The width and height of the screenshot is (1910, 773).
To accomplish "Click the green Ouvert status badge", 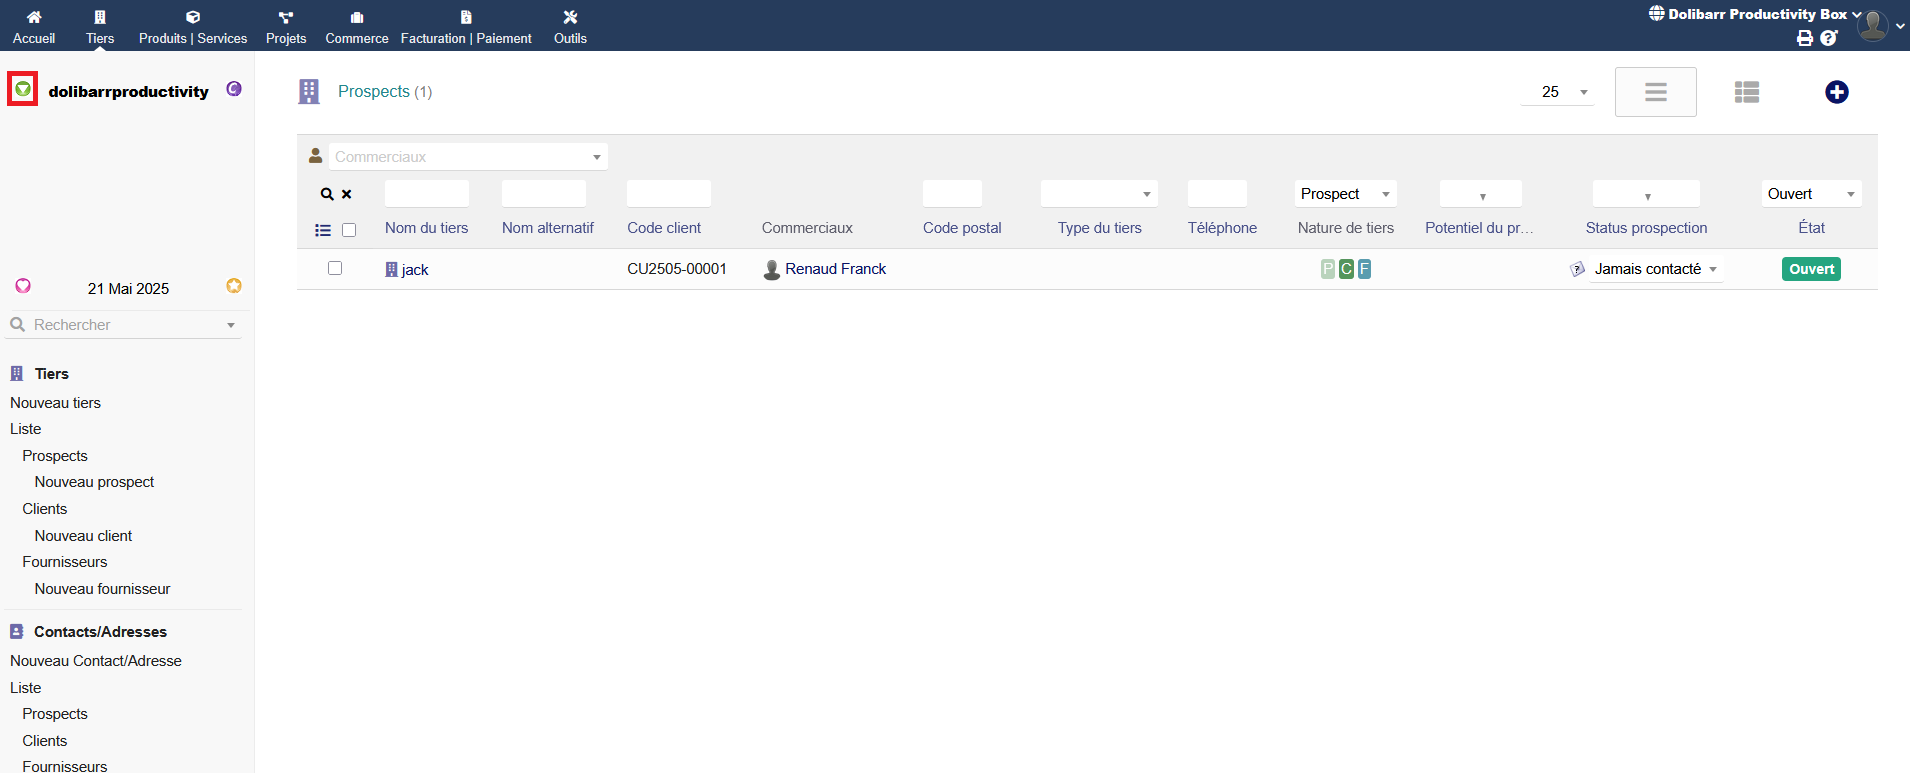I will click(x=1811, y=269).
